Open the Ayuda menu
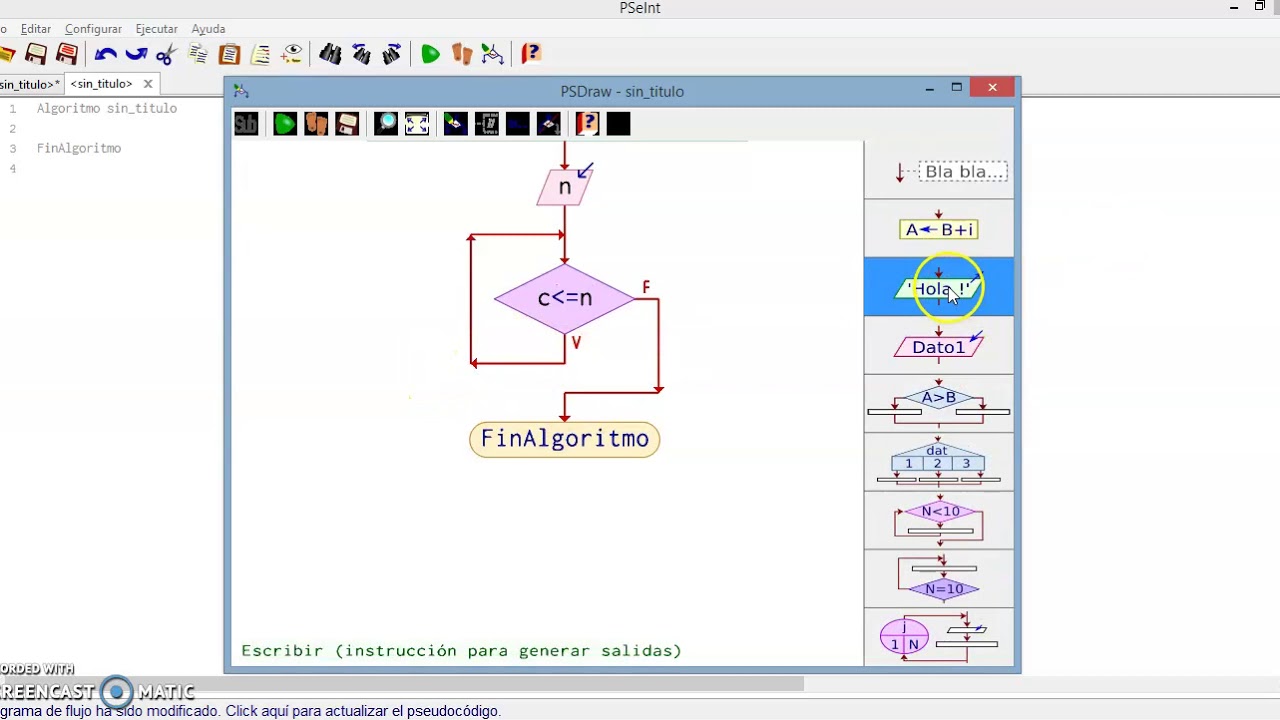 pyautogui.click(x=208, y=29)
